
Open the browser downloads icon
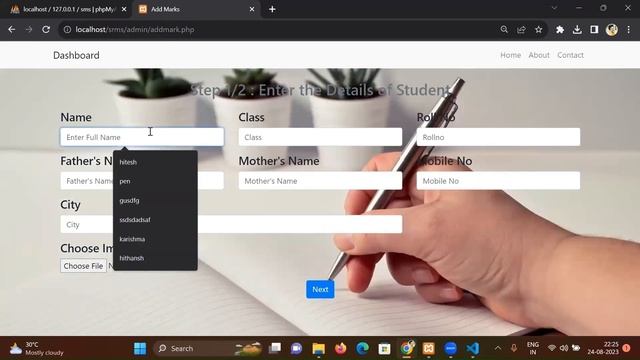point(577,29)
